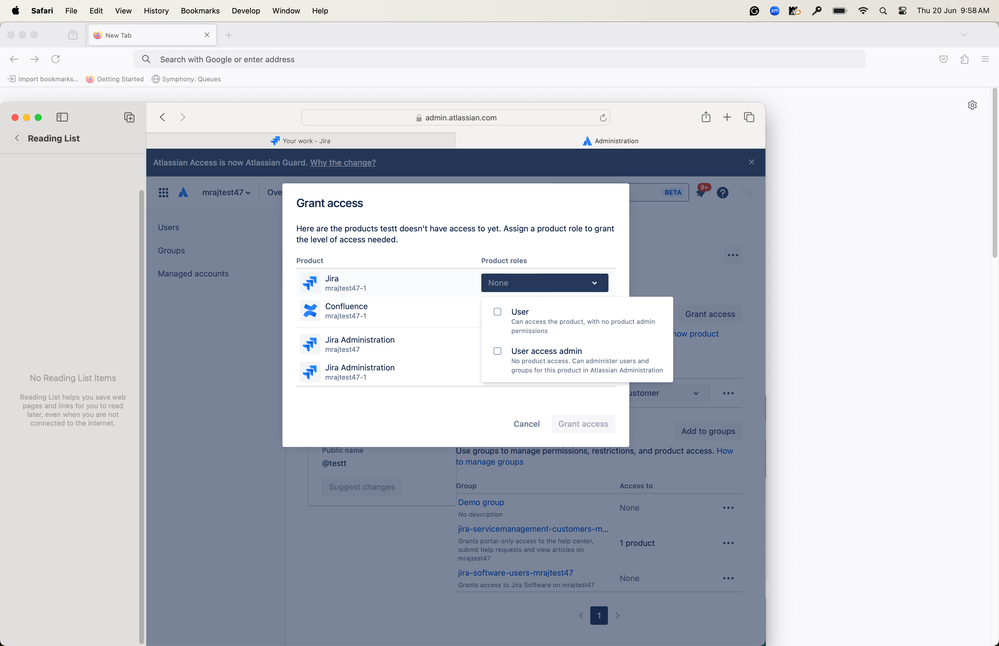Screen dimensions: 999x646
Task: Click the page-level Grant access button
Action: tap(710, 314)
